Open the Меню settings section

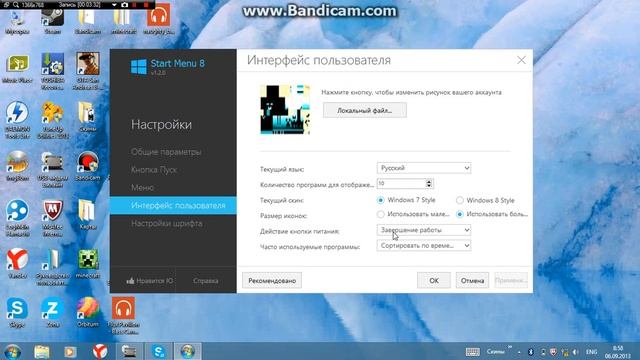(142, 188)
